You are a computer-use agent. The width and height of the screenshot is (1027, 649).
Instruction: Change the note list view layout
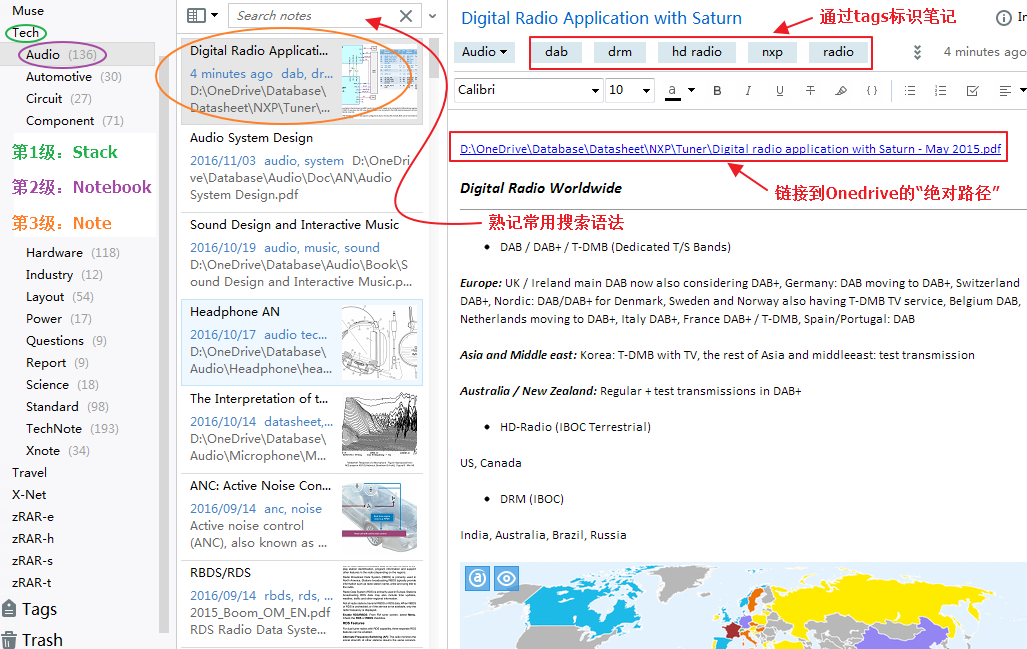202,16
